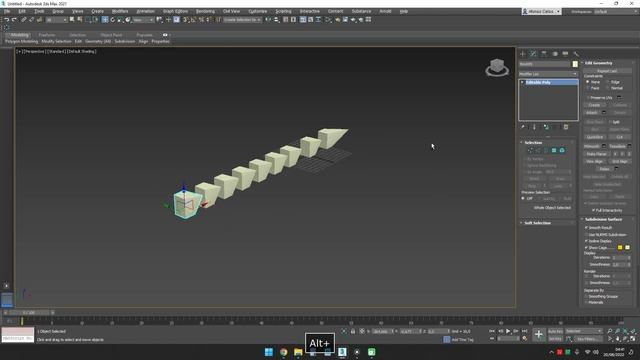Click the Undo arrow in the main toolbar
Image resolution: width=640 pixels, height=360 pixels.
click(7, 20)
